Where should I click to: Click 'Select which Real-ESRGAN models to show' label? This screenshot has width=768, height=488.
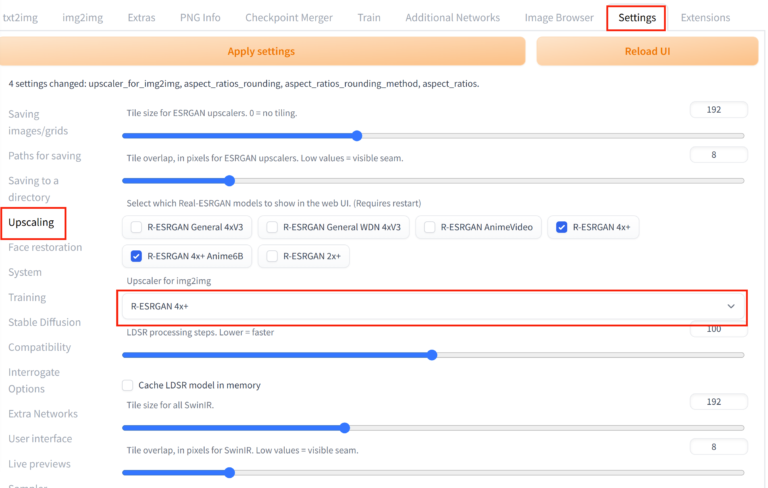coord(274,203)
